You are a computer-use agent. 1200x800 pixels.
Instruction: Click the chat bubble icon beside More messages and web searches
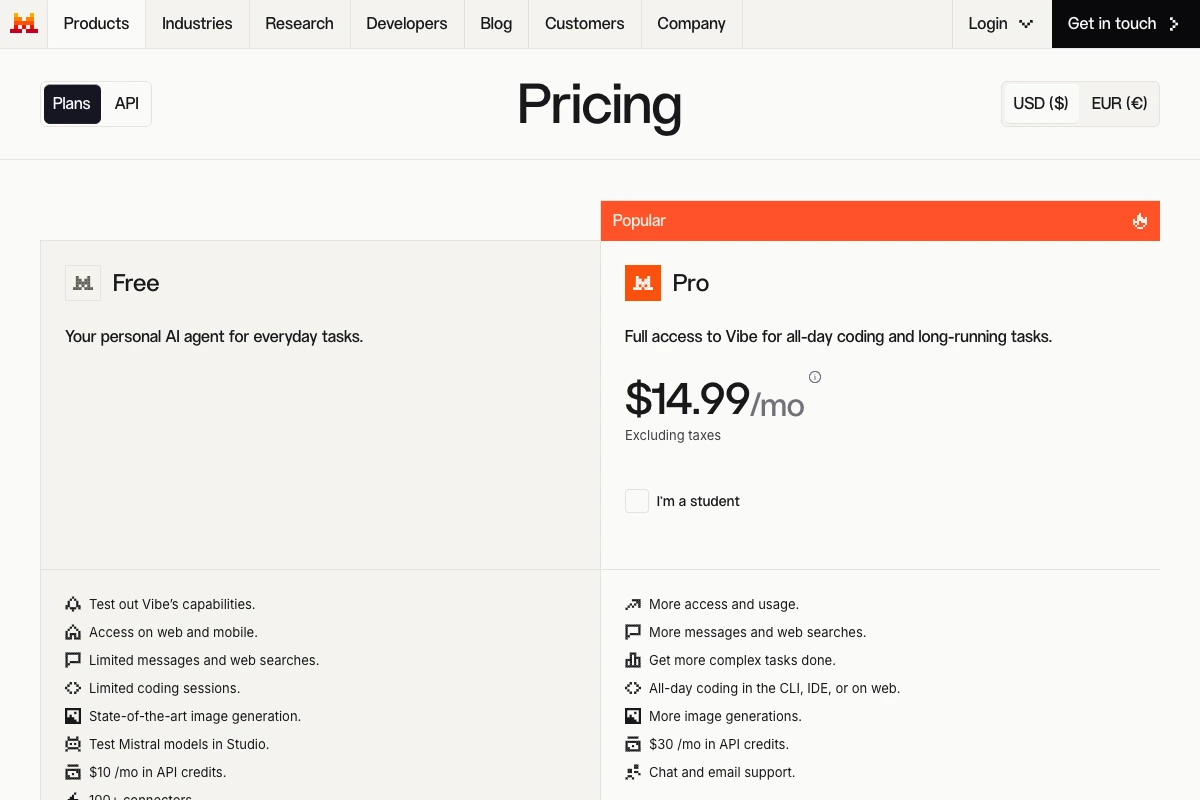pyautogui.click(x=633, y=632)
